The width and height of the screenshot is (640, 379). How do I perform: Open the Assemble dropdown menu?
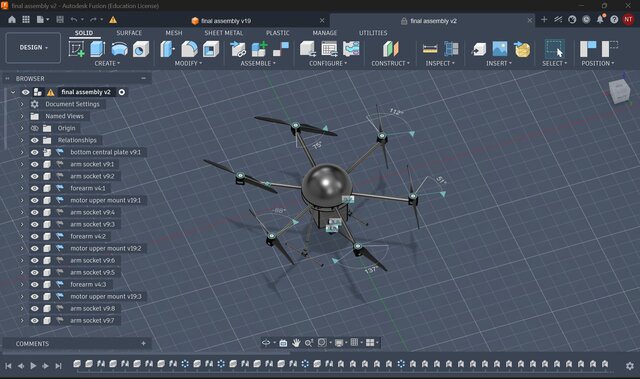(x=258, y=63)
